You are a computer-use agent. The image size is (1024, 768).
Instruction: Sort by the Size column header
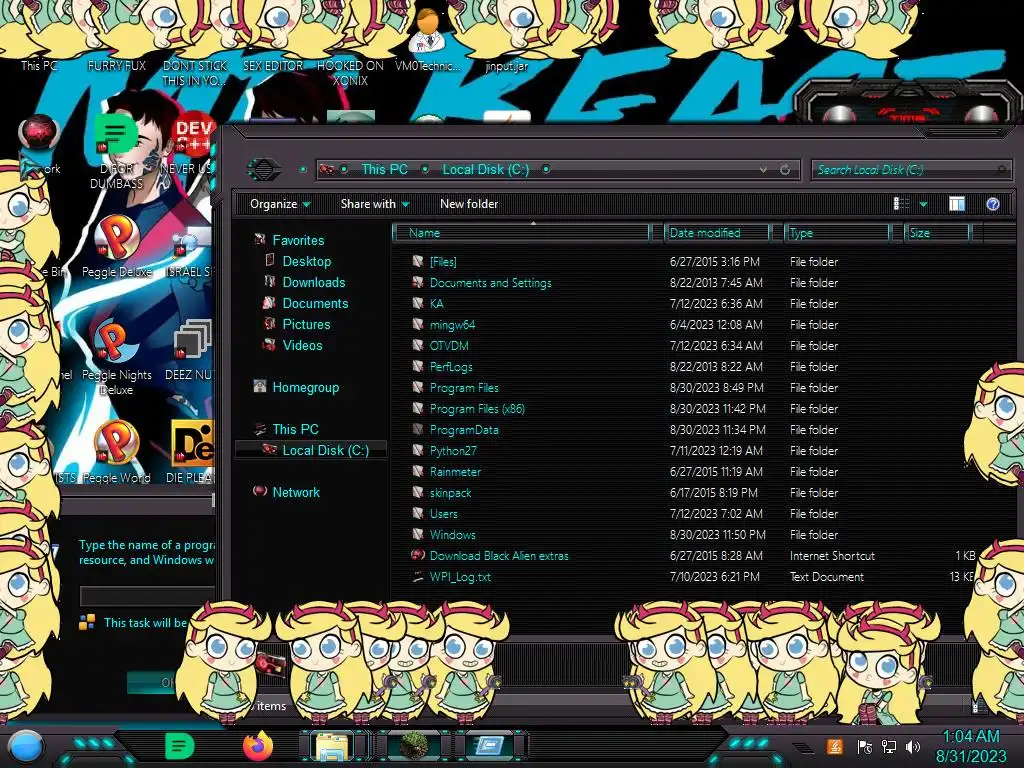(x=937, y=233)
